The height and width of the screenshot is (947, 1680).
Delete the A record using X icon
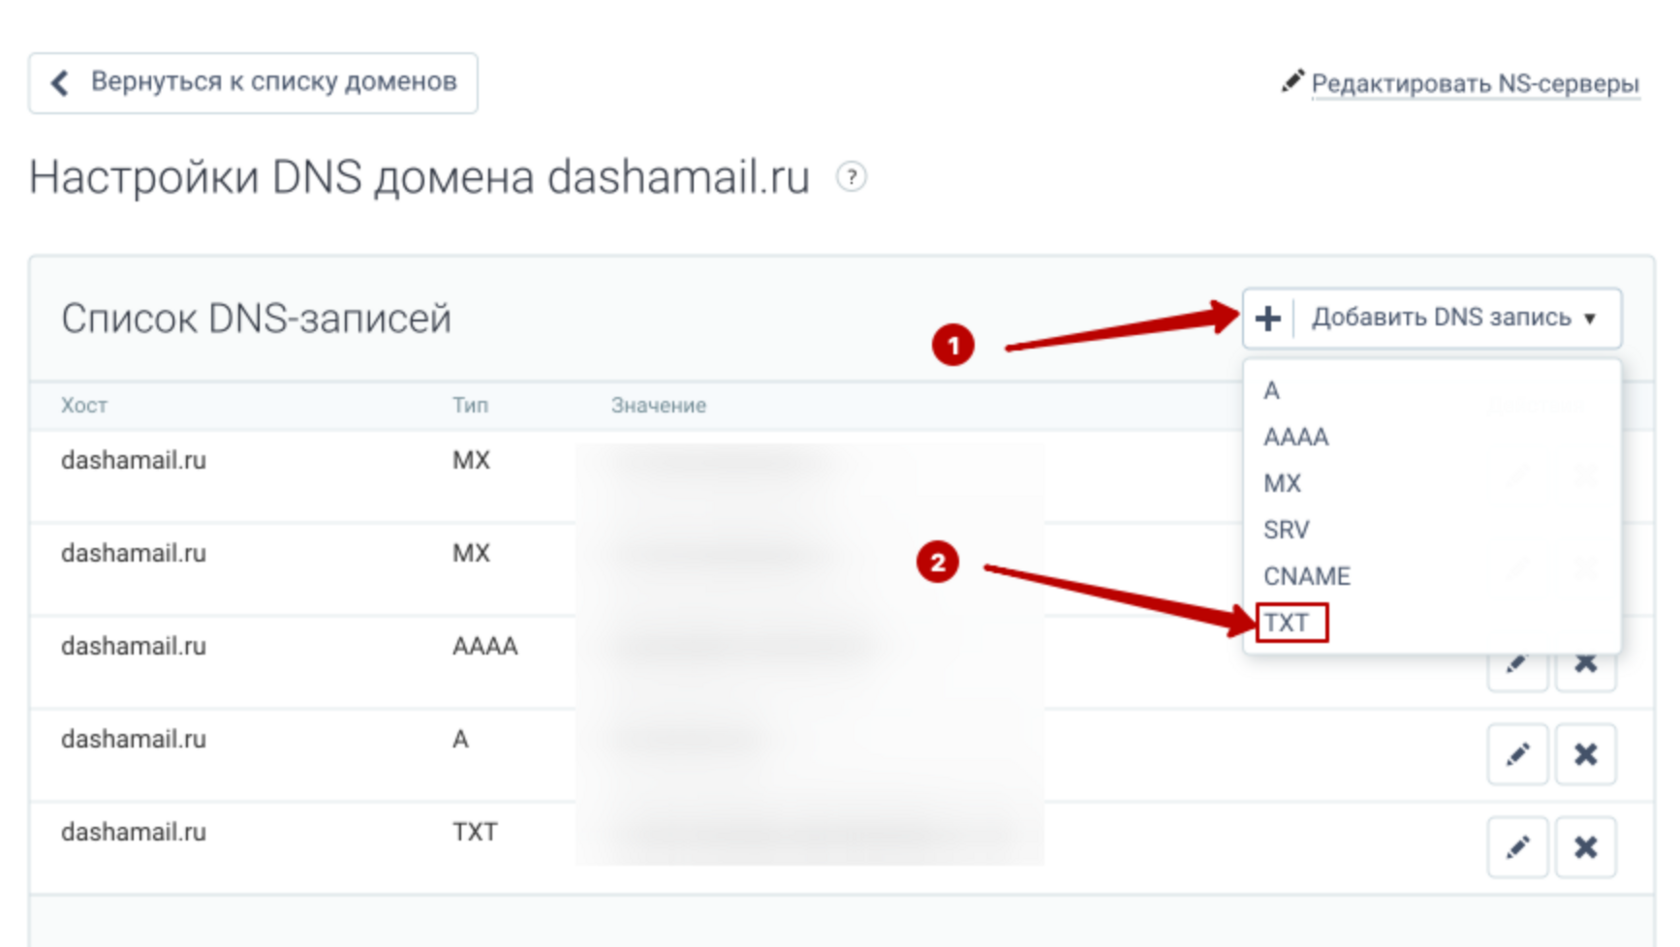click(1585, 755)
